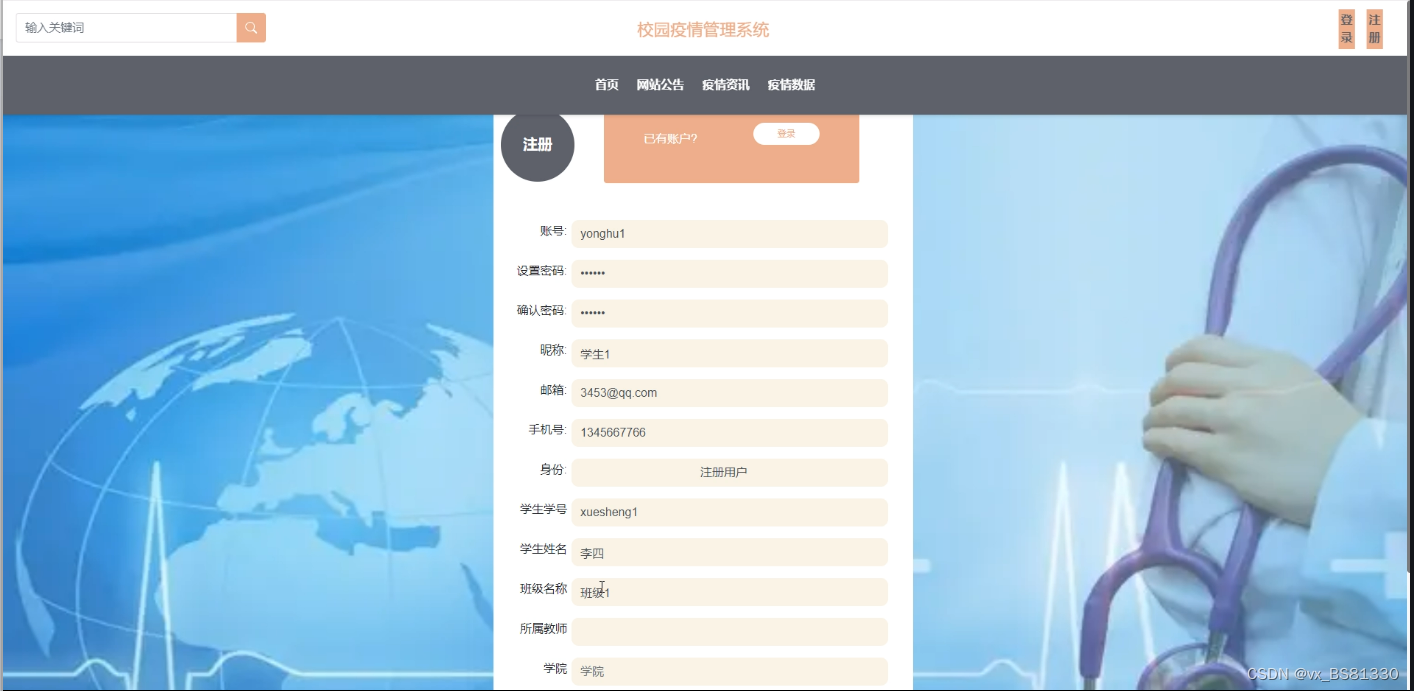Click the 学生学号 label

(543, 509)
